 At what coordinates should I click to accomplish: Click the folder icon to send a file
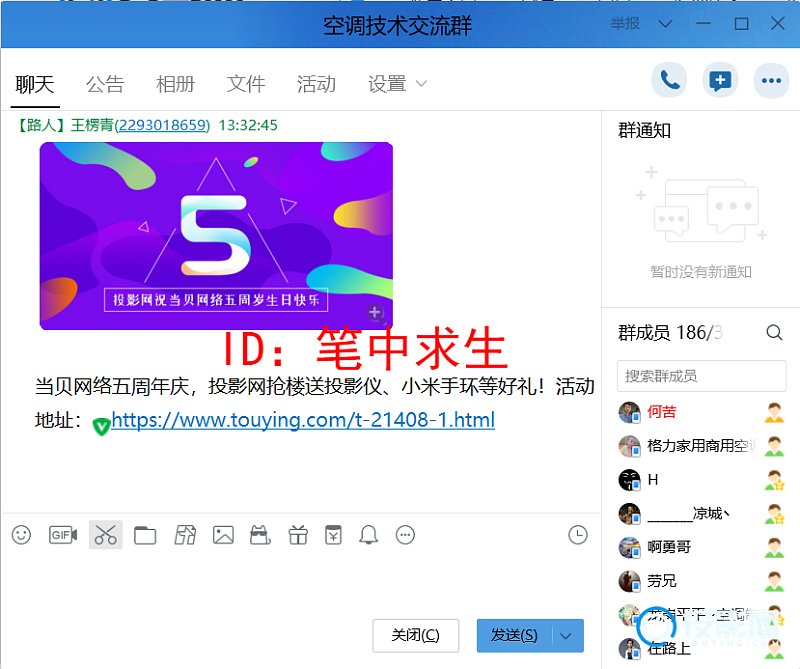[145, 535]
